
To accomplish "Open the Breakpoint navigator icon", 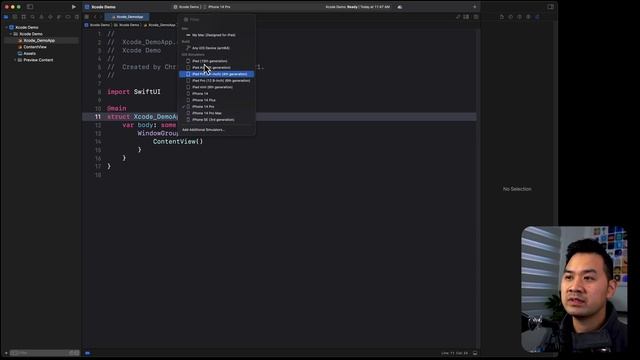I will click(68, 17).
